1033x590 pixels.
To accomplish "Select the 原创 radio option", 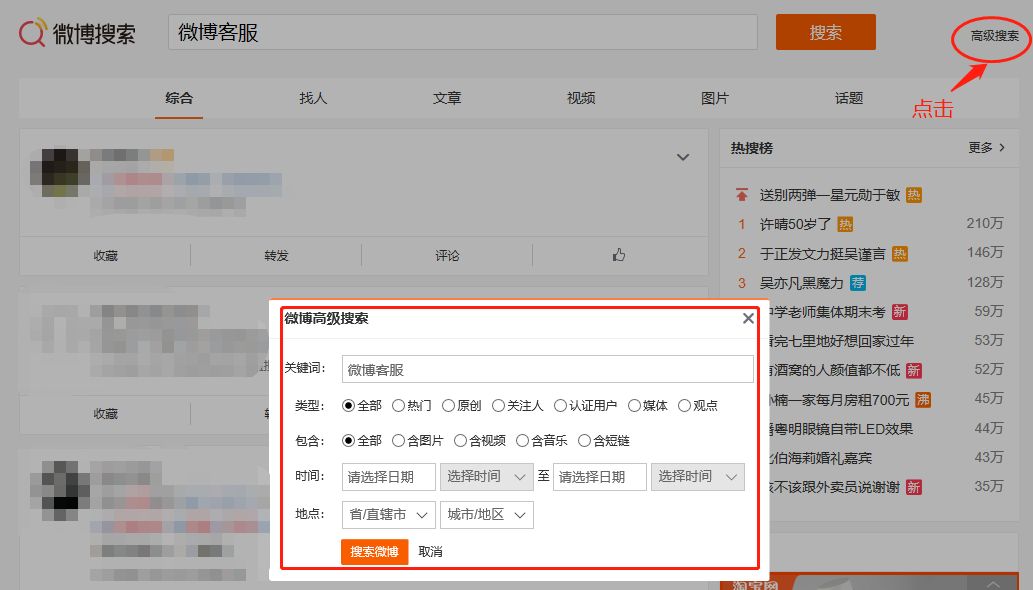I will pyautogui.click(x=449, y=406).
